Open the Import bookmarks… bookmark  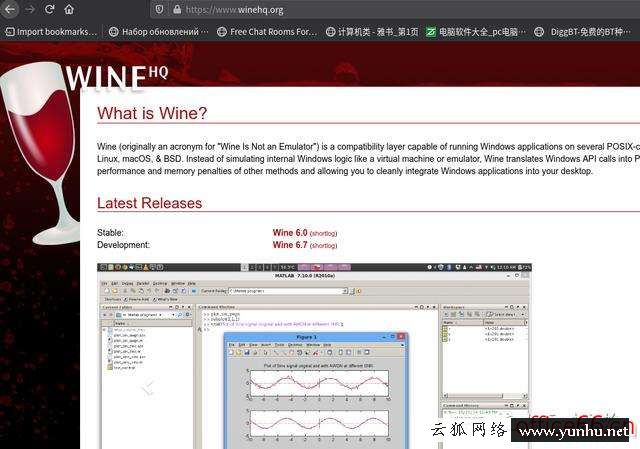(x=51, y=31)
